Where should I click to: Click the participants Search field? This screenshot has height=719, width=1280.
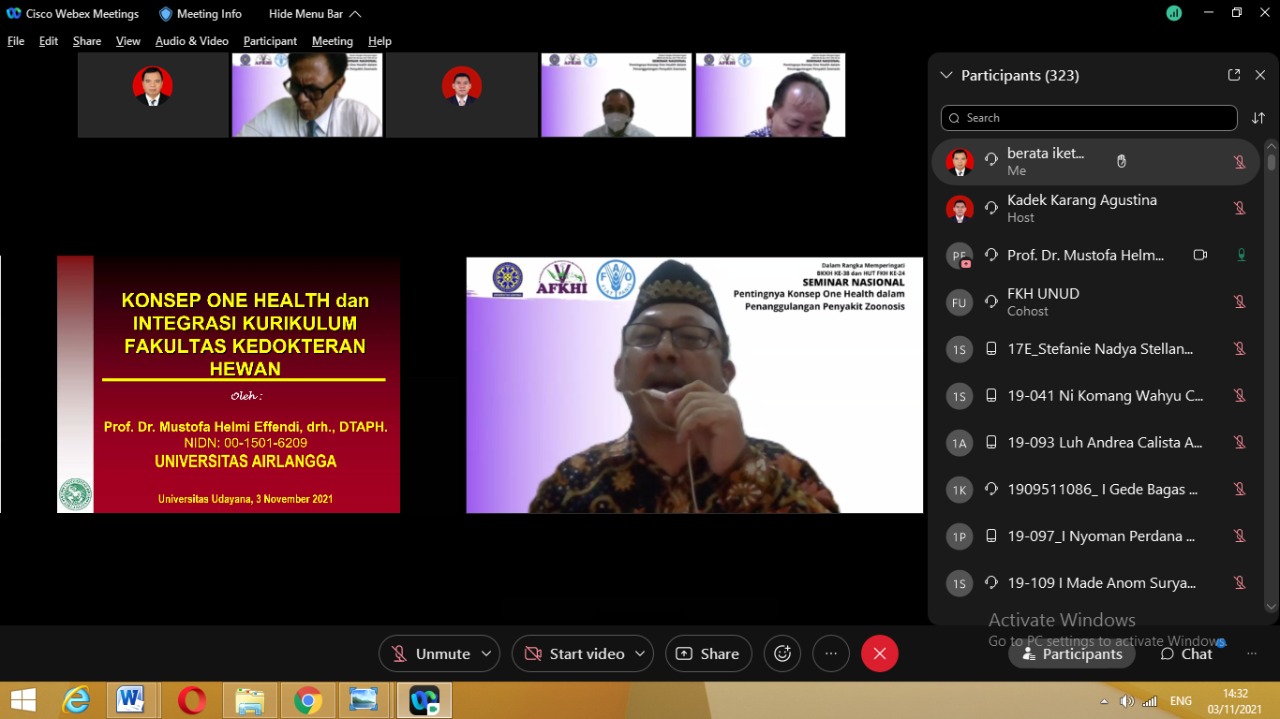click(x=1088, y=118)
